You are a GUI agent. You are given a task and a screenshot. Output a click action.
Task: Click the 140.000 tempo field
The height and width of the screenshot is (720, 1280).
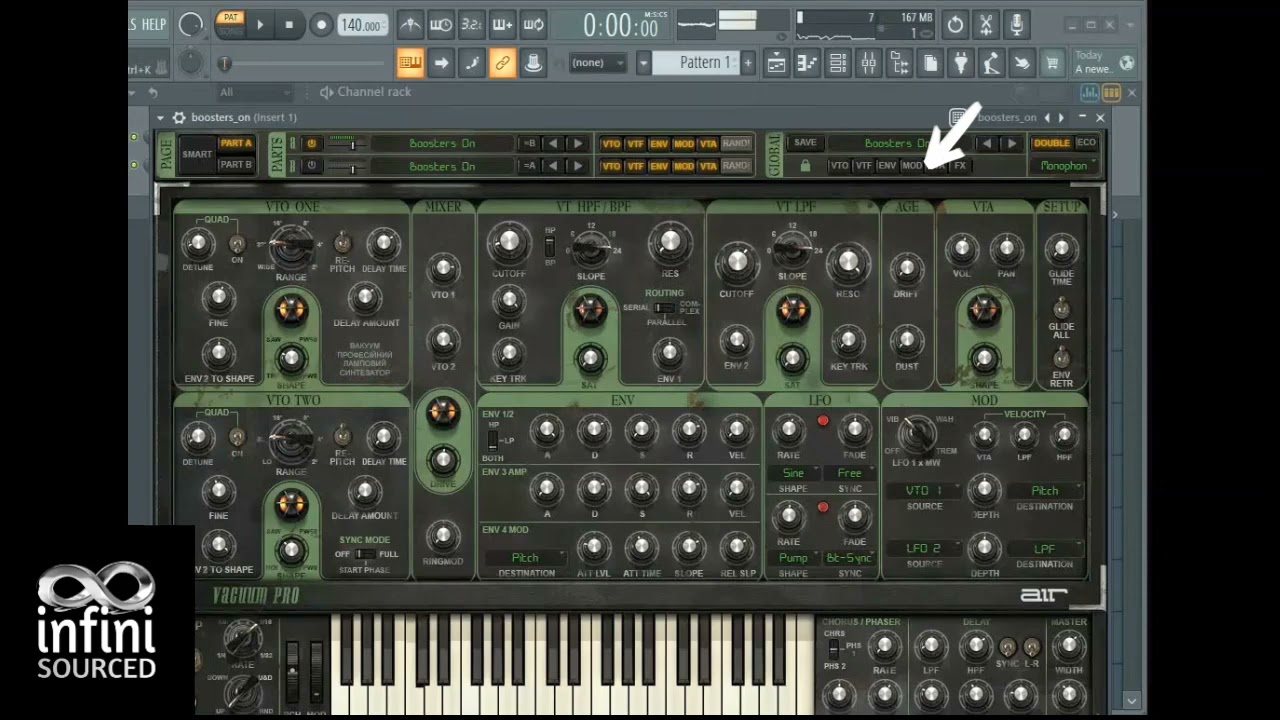click(x=364, y=25)
